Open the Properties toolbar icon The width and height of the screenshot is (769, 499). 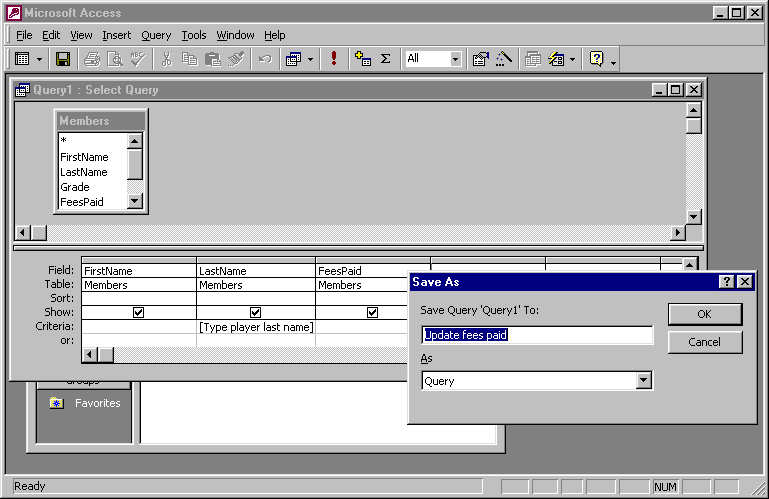(x=480, y=59)
